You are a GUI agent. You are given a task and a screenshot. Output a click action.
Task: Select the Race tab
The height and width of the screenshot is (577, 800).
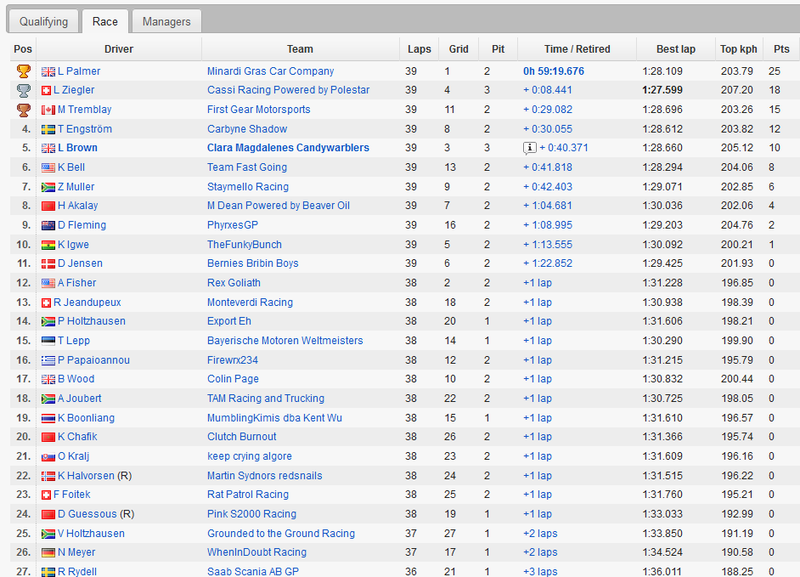point(105,21)
